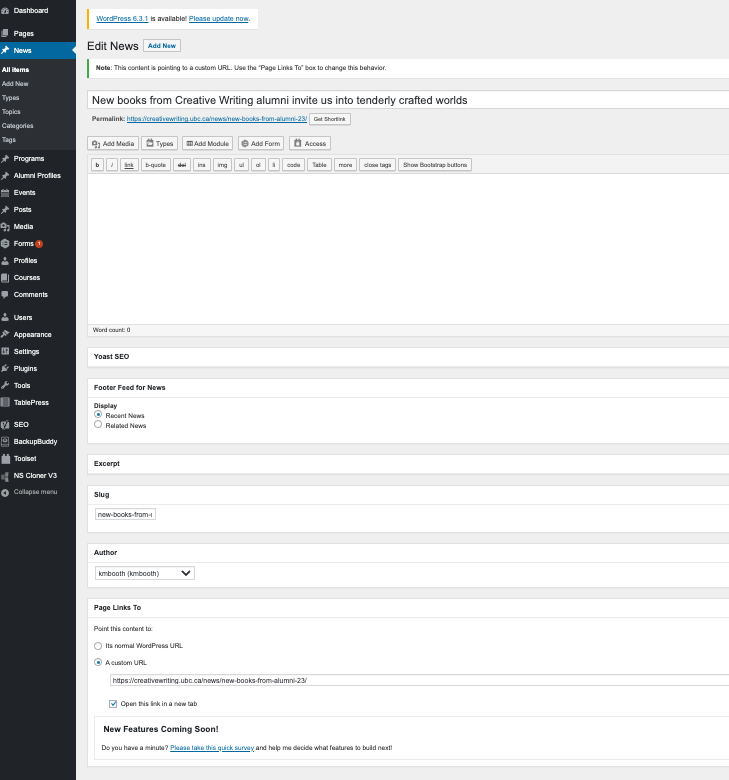Image resolution: width=729 pixels, height=780 pixels.
Task: Open Settings via its sidebar icon
Action: 6,352
